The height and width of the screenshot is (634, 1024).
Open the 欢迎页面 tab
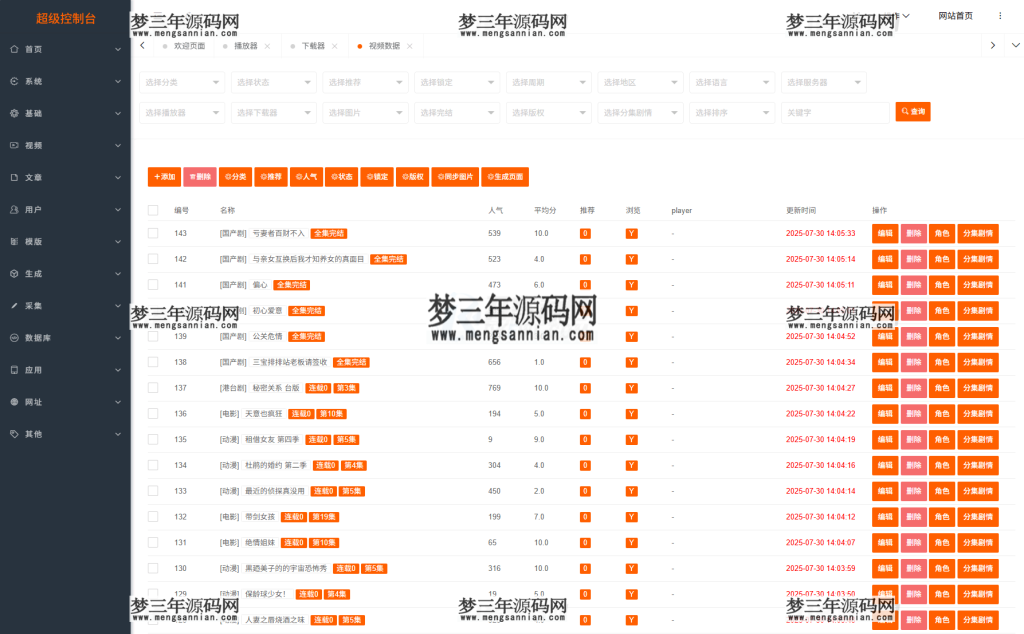(190, 45)
